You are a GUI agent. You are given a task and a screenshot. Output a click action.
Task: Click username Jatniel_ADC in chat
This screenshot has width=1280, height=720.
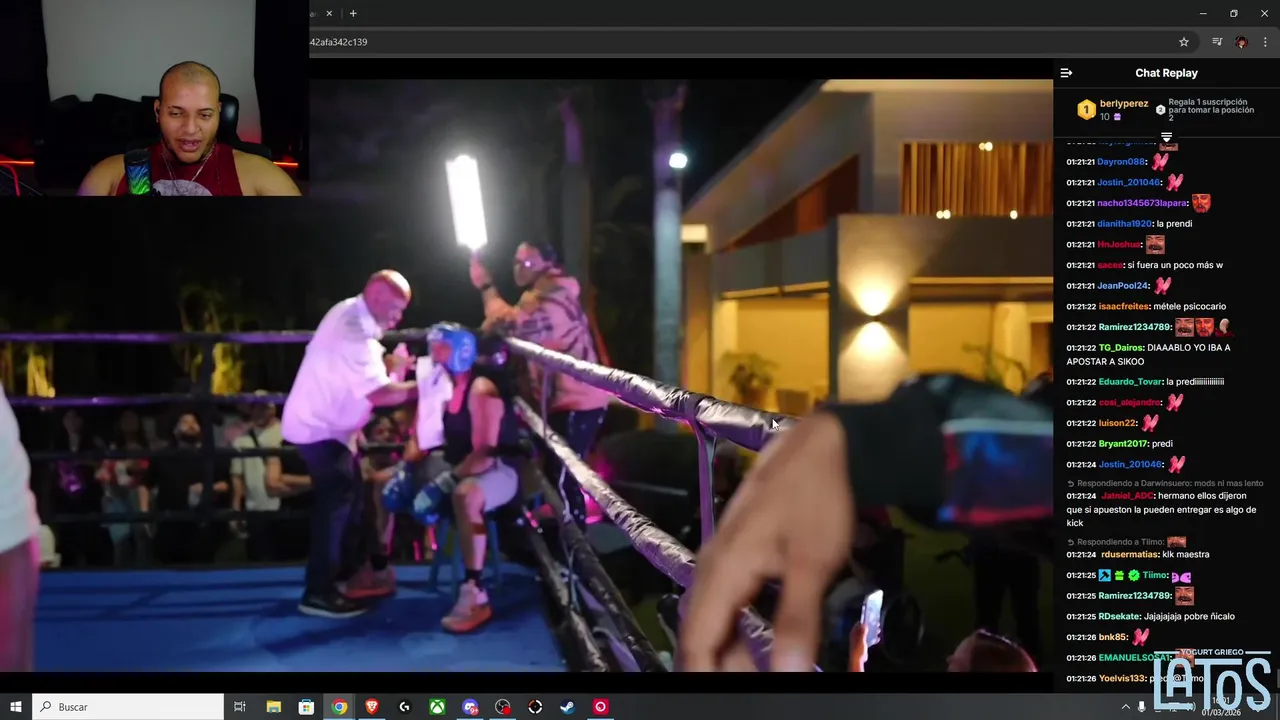click(x=1127, y=496)
